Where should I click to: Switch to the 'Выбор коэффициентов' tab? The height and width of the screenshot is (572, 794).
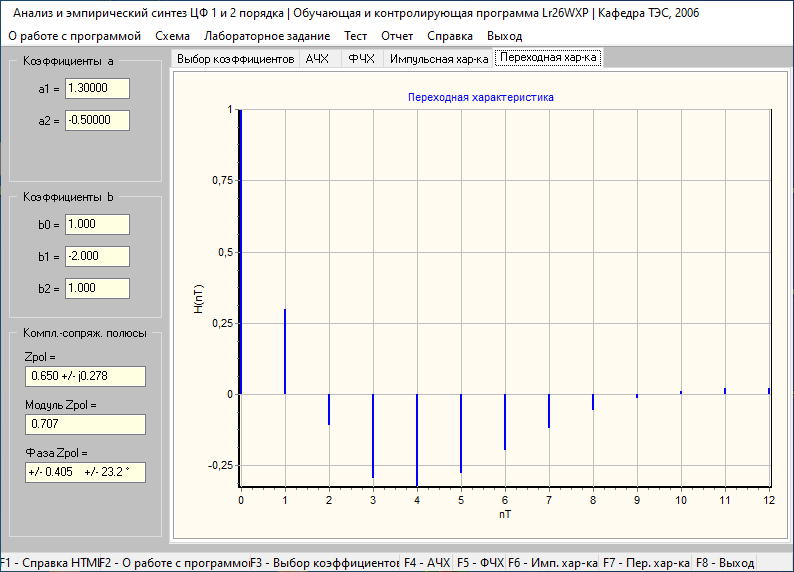tap(235, 59)
